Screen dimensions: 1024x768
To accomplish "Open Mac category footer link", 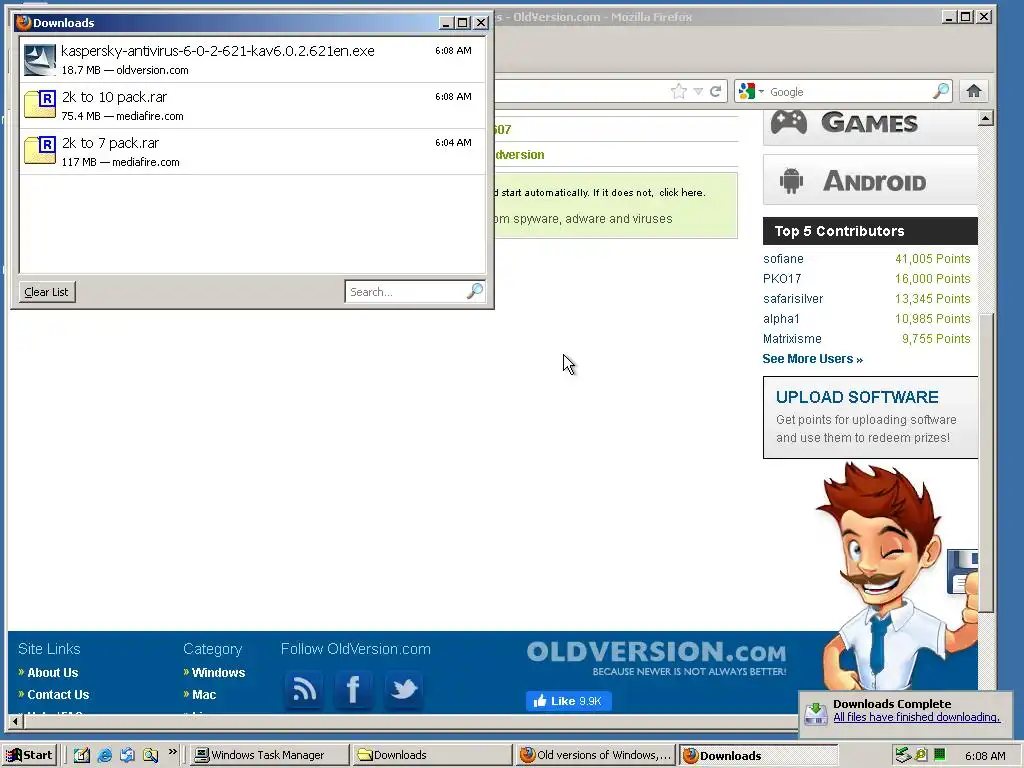I will tap(204, 695).
